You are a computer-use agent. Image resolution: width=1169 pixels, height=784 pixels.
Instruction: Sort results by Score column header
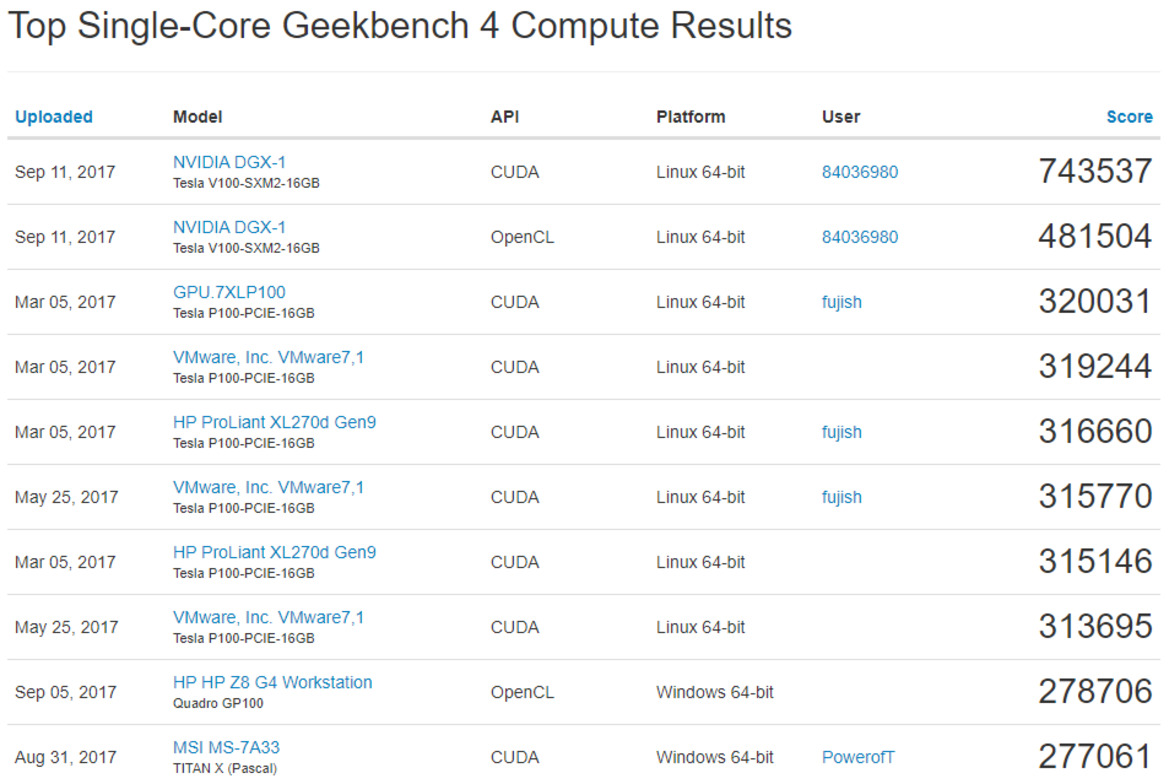click(x=1129, y=117)
